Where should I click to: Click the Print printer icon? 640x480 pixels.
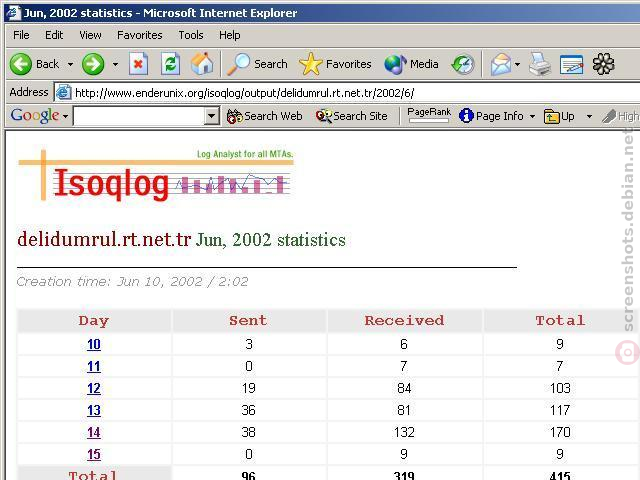point(540,64)
